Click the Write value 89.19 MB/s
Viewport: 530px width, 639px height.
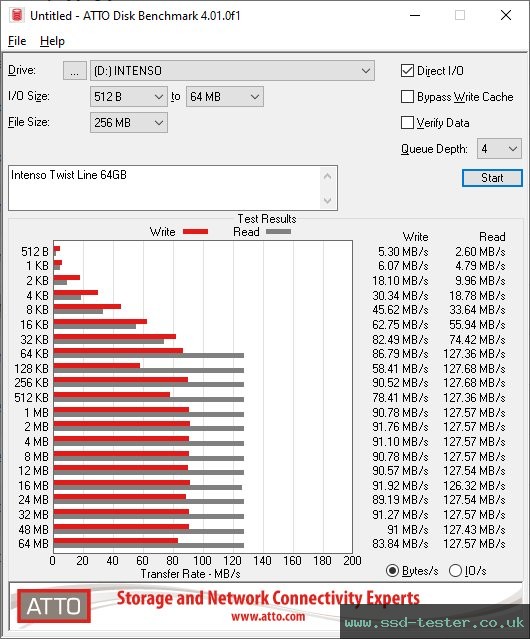click(400, 500)
